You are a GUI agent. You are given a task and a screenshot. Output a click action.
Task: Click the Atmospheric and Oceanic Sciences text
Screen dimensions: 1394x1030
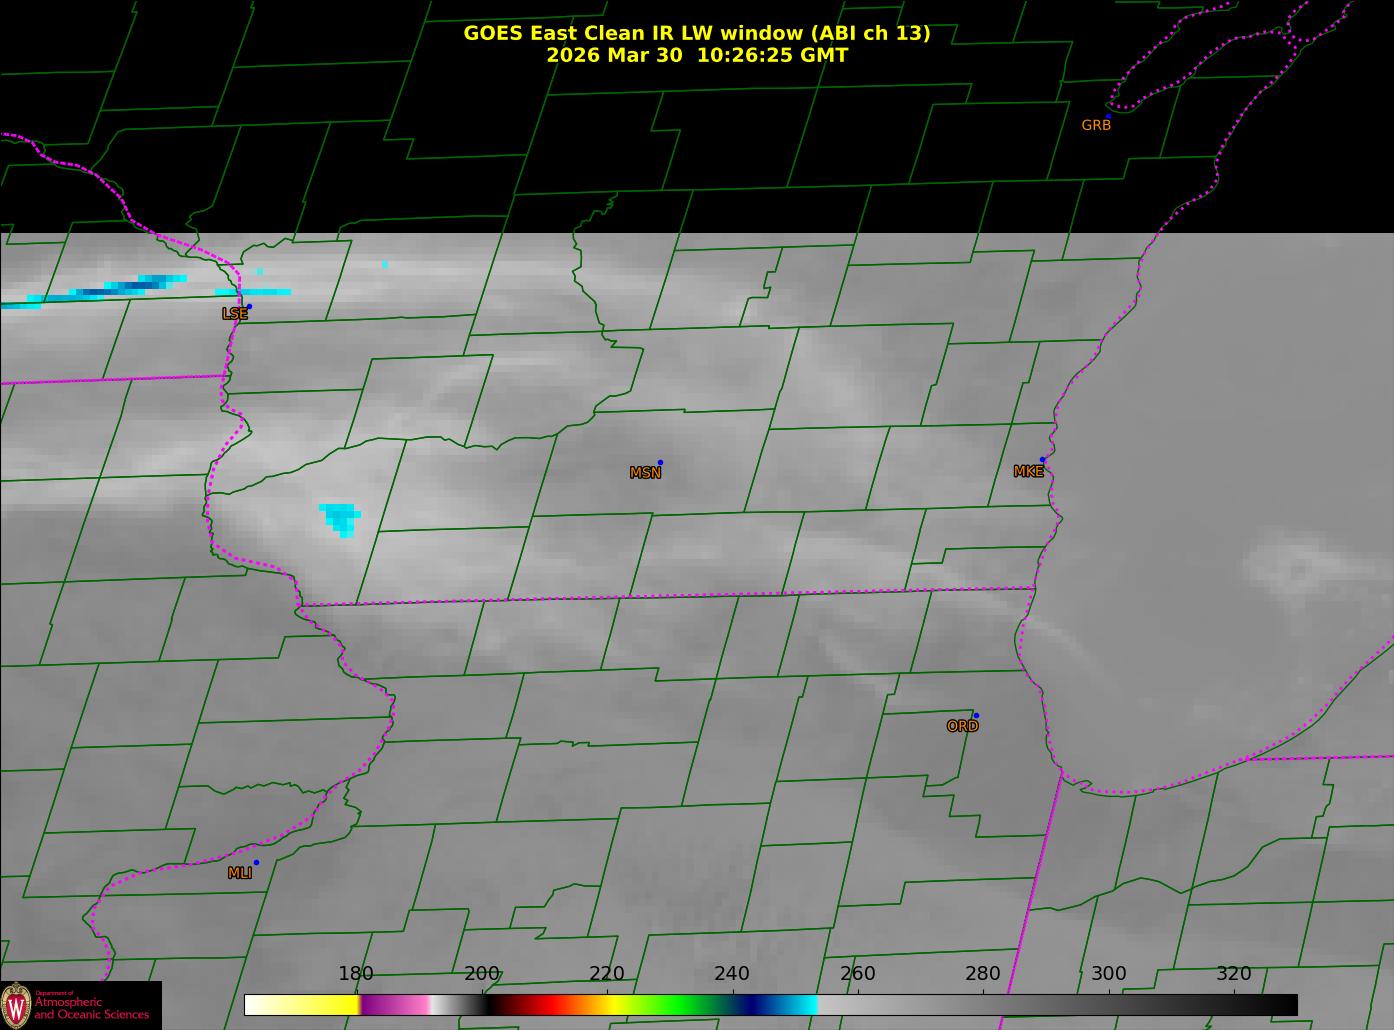tap(91, 1008)
